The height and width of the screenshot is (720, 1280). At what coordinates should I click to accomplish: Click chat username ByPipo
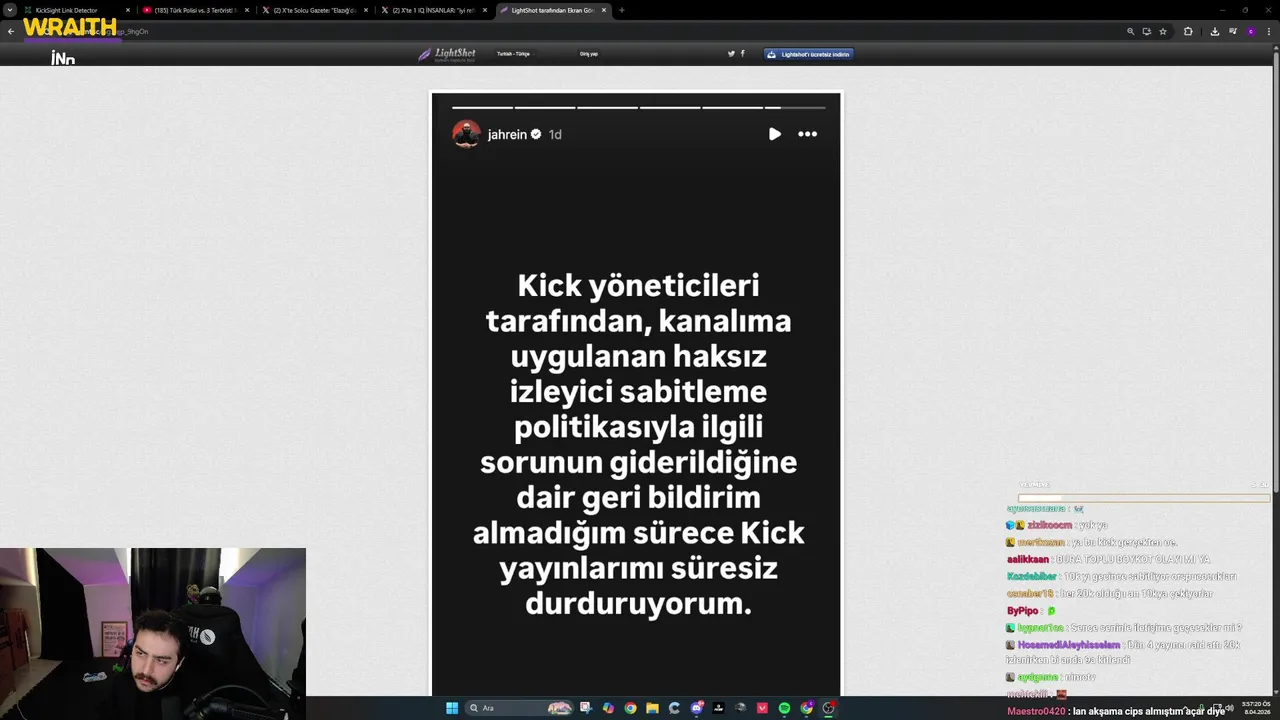[x=1022, y=610]
